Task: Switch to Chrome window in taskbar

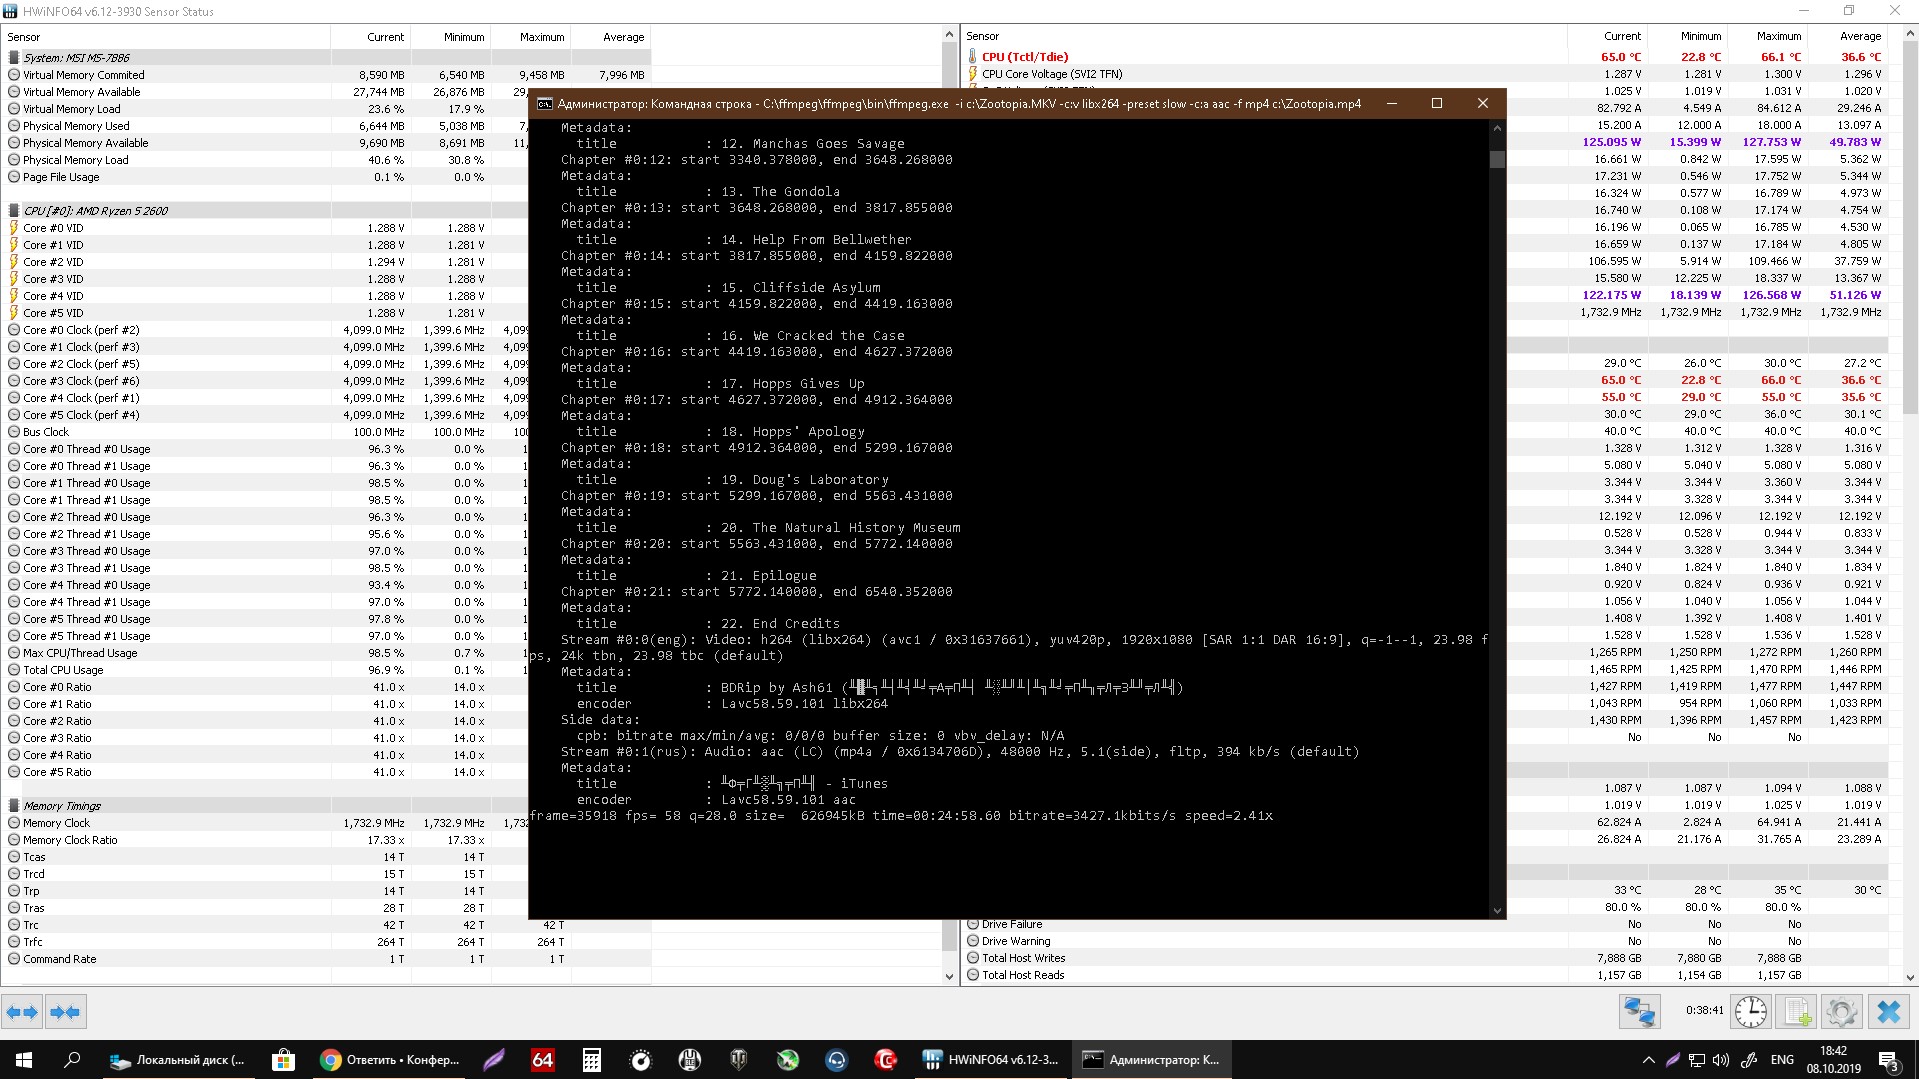Action: 390,1060
